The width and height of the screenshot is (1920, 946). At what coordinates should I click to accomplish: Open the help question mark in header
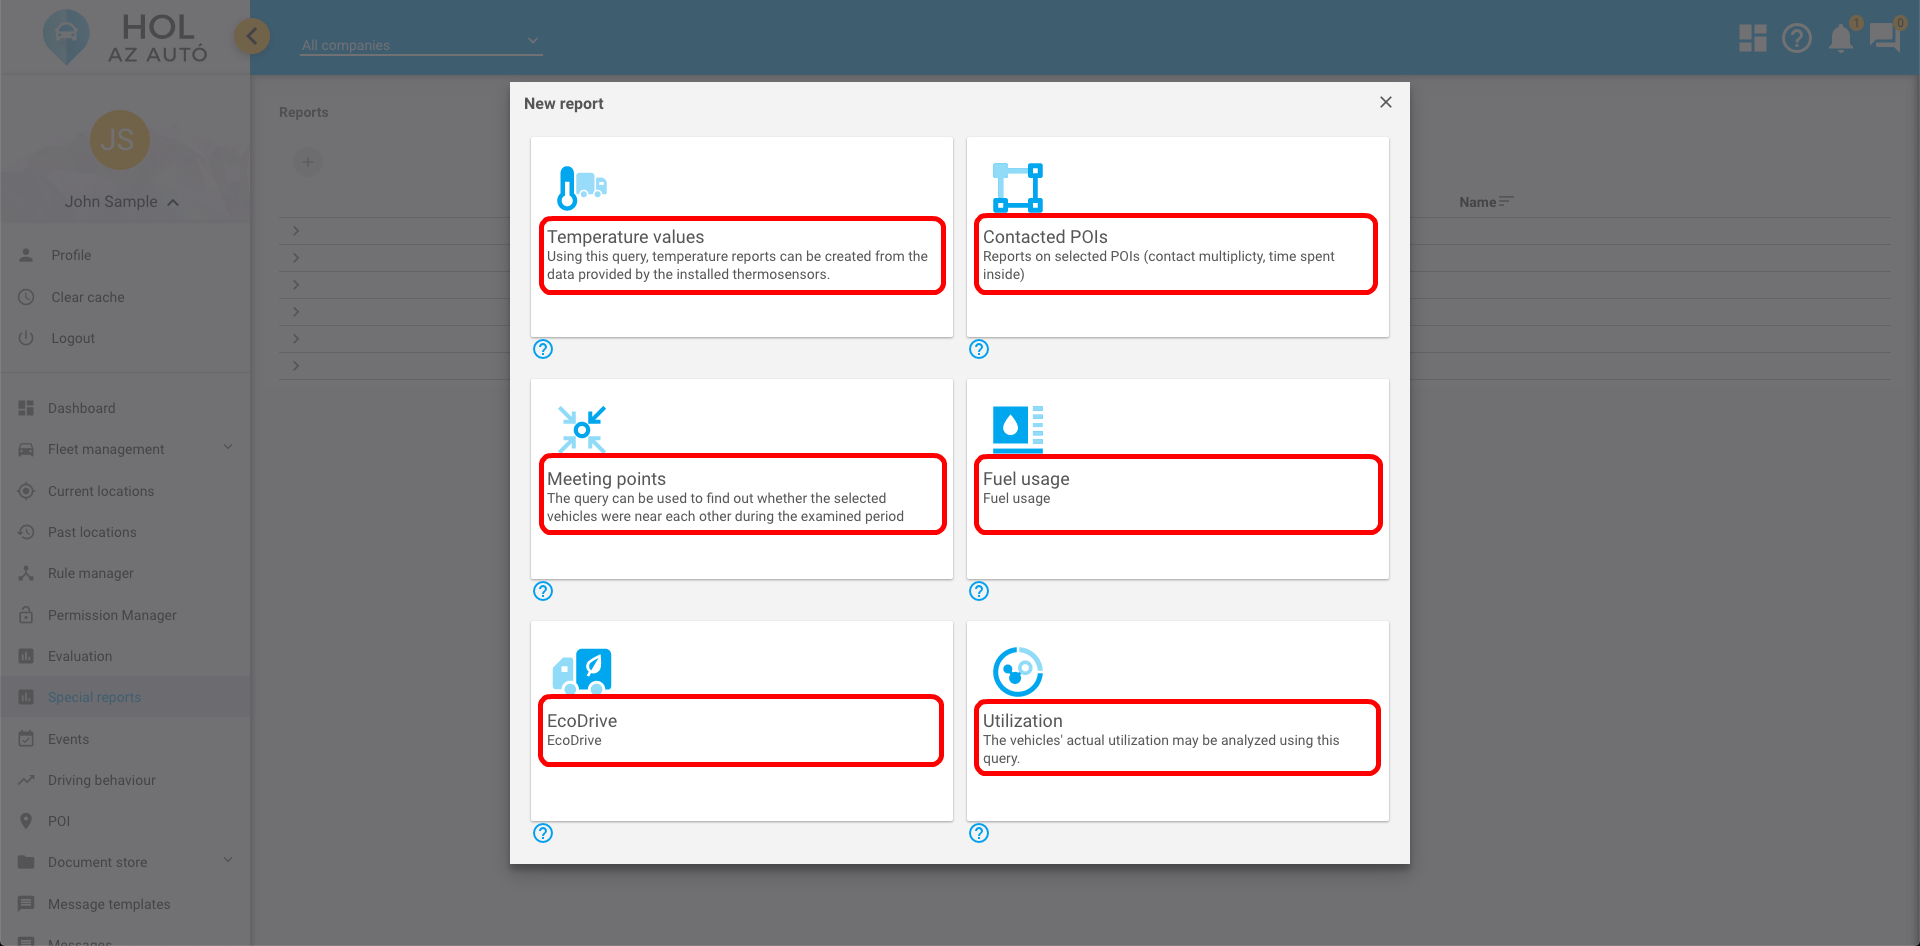tap(1797, 38)
